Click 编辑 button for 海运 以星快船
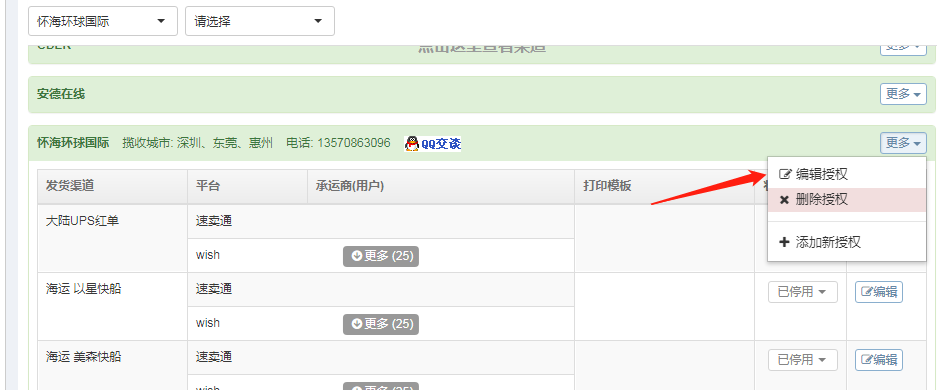 [878, 292]
